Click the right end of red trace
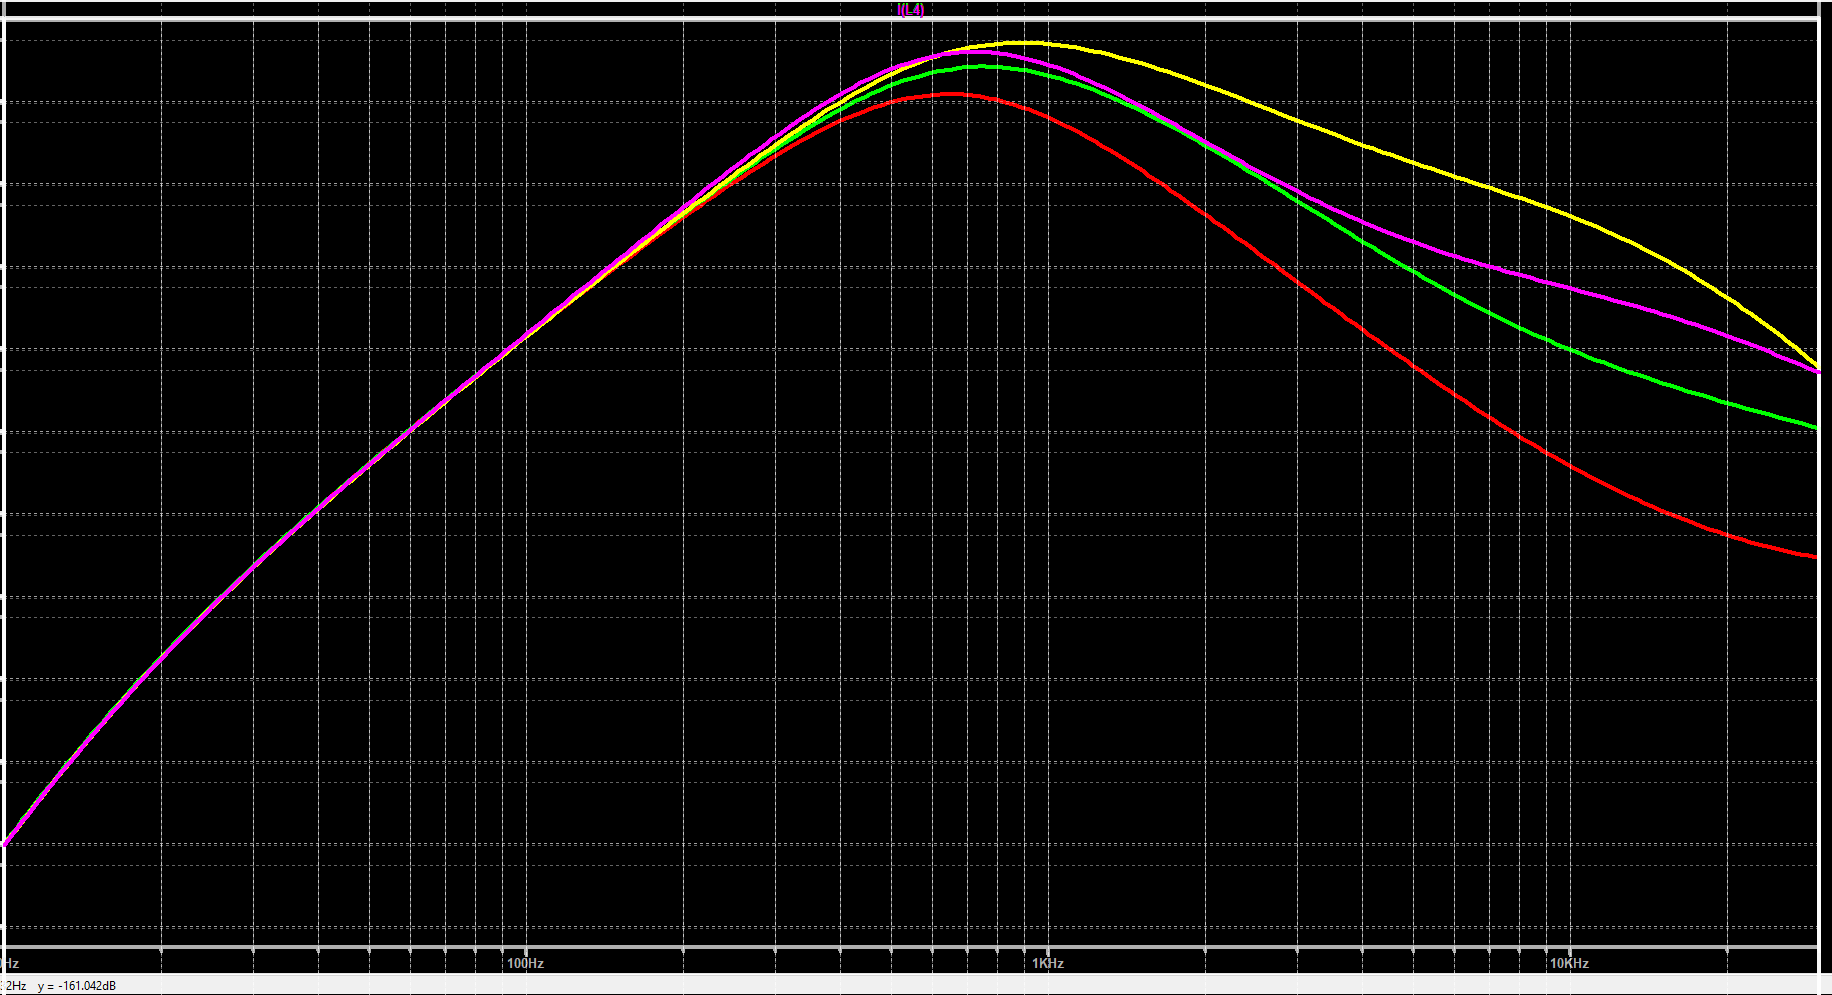 point(1815,557)
